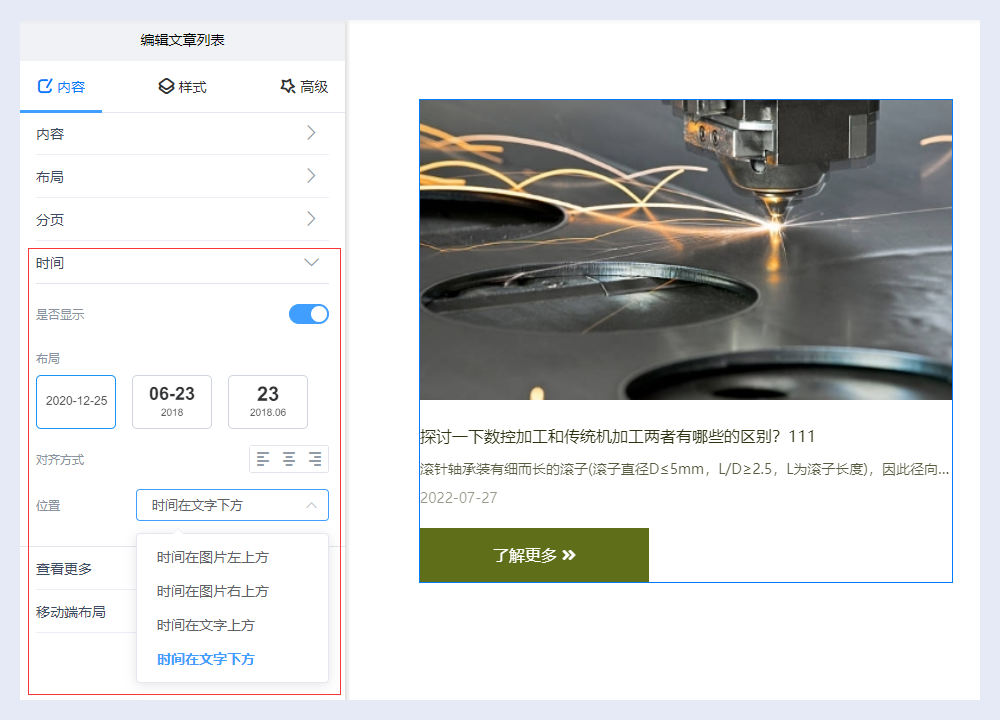Click the 了解更多 button
Screen dimensions: 1000x720
(x=534, y=555)
